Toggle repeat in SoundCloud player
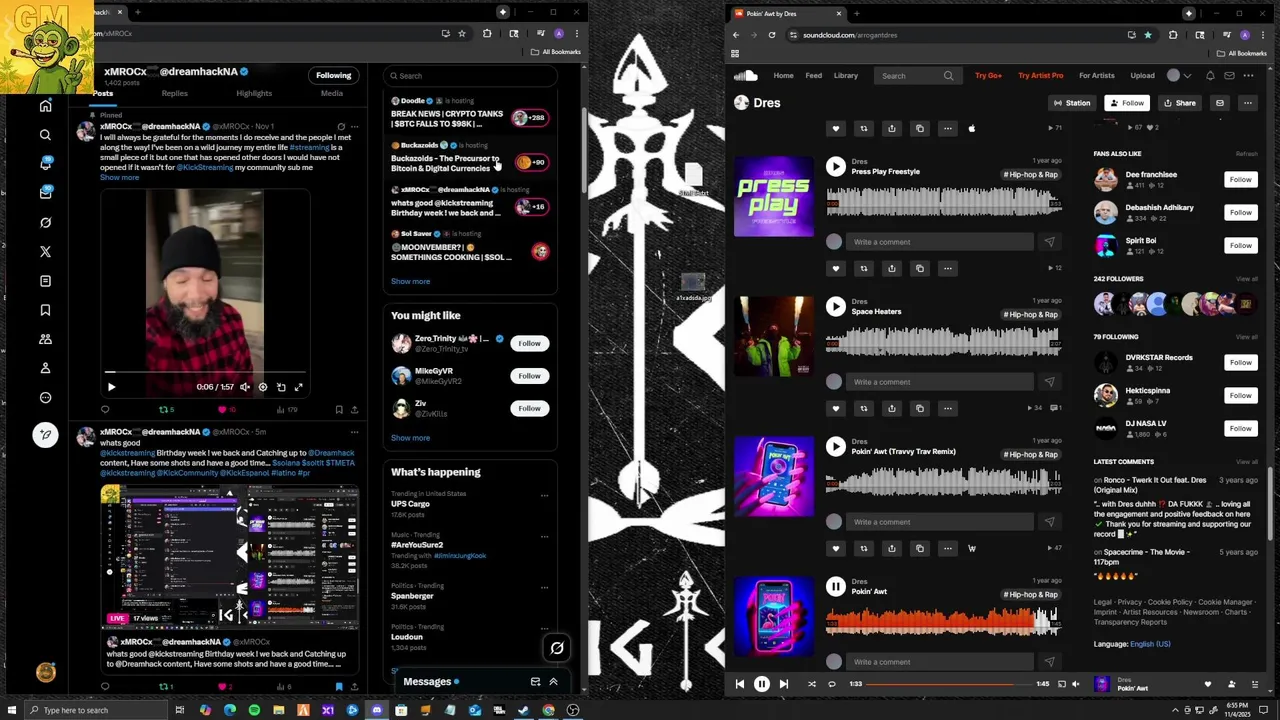The height and width of the screenshot is (720, 1280). point(831,684)
